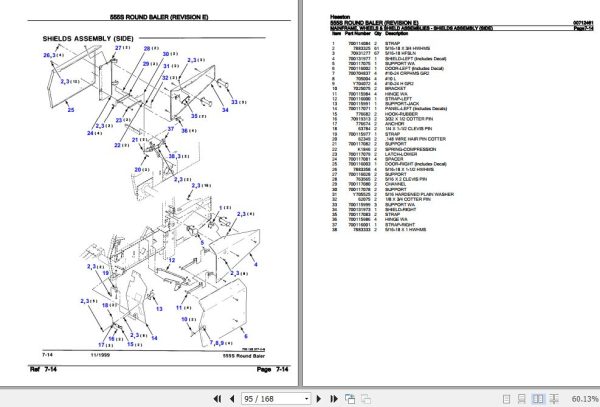The image size is (600, 407).
Task: Click callout number 25 on the diagram
Action: 71,110
